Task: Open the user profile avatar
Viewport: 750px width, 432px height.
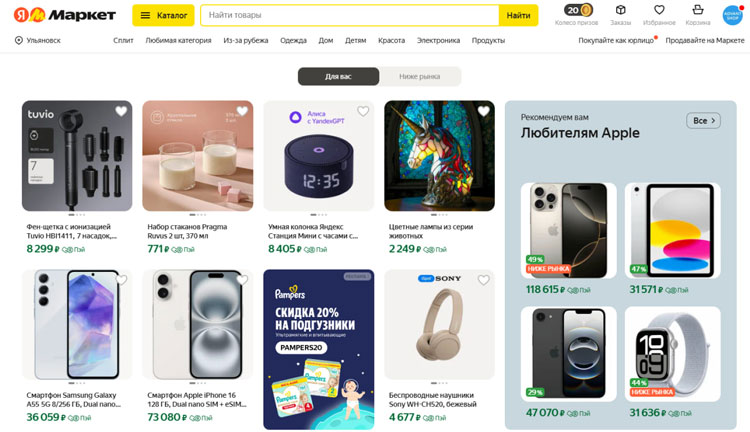Action: click(732, 15)
